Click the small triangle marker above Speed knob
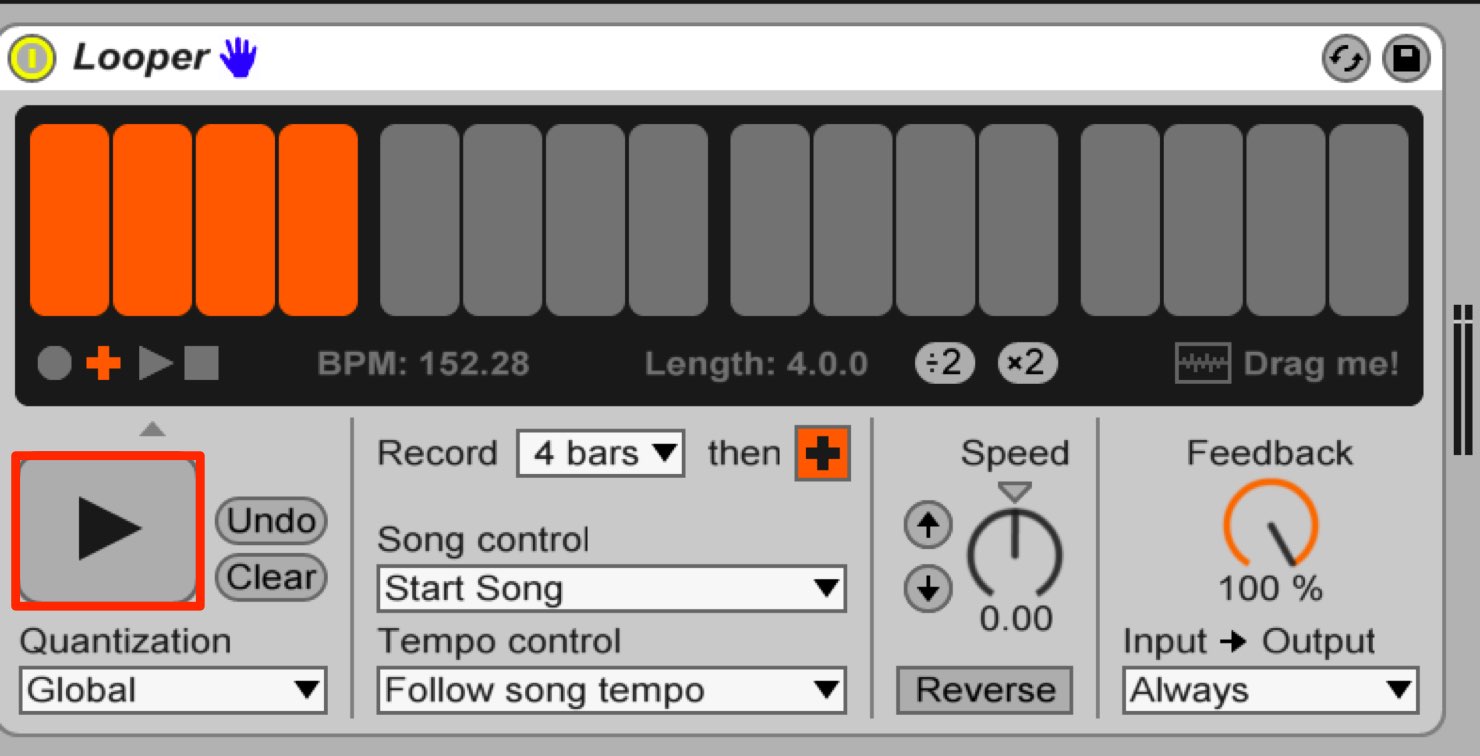The height and width of the screenshot is (756, 1480). (x=1015, y=491)
